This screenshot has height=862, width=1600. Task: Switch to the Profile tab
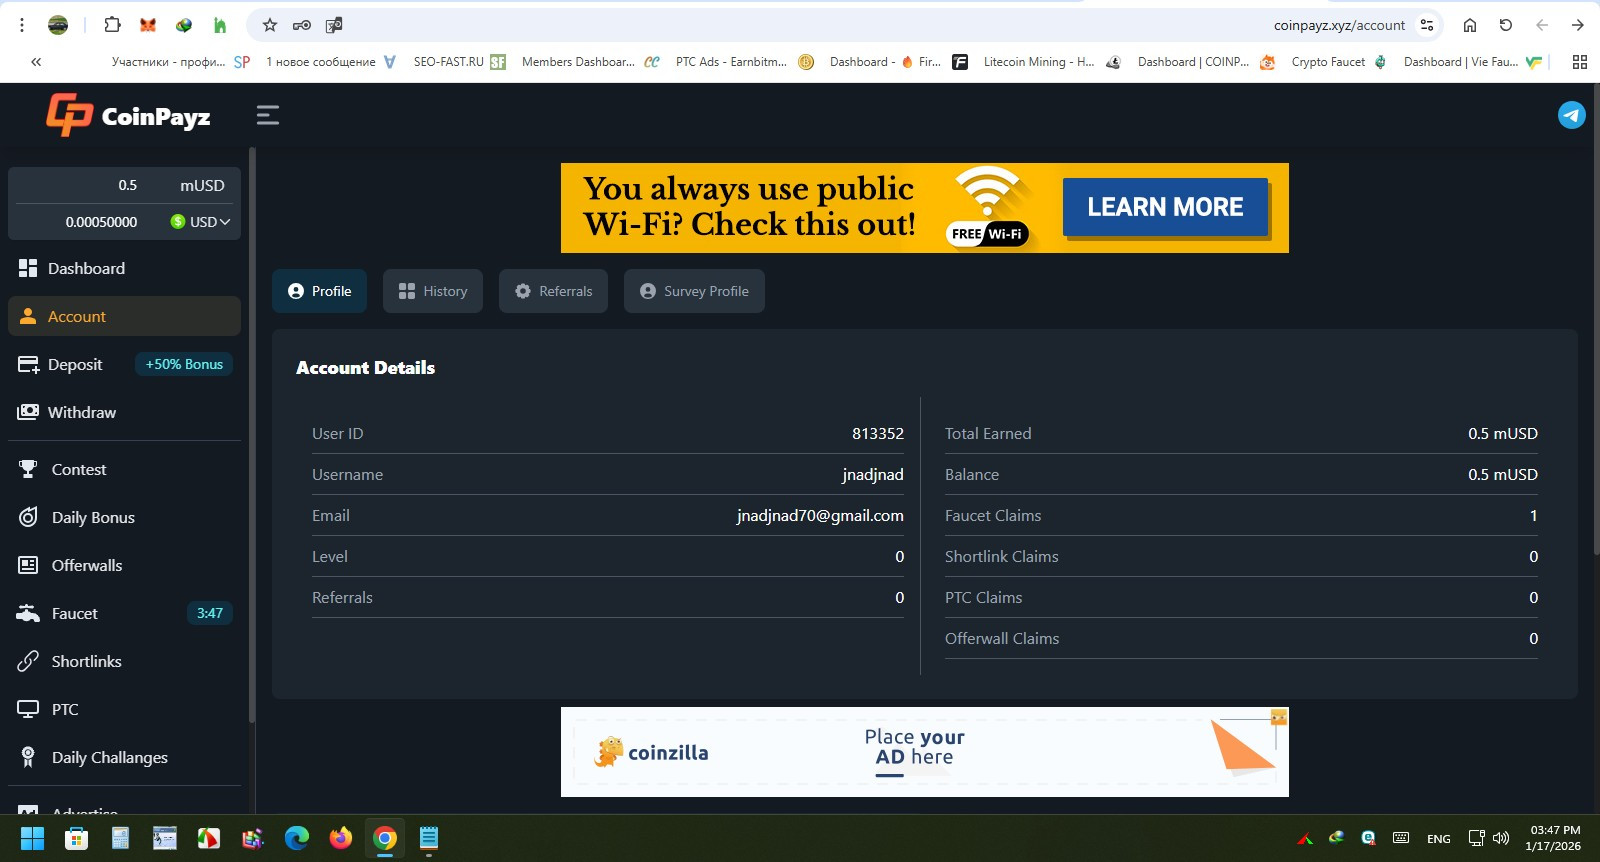click(x=320, y=291)
